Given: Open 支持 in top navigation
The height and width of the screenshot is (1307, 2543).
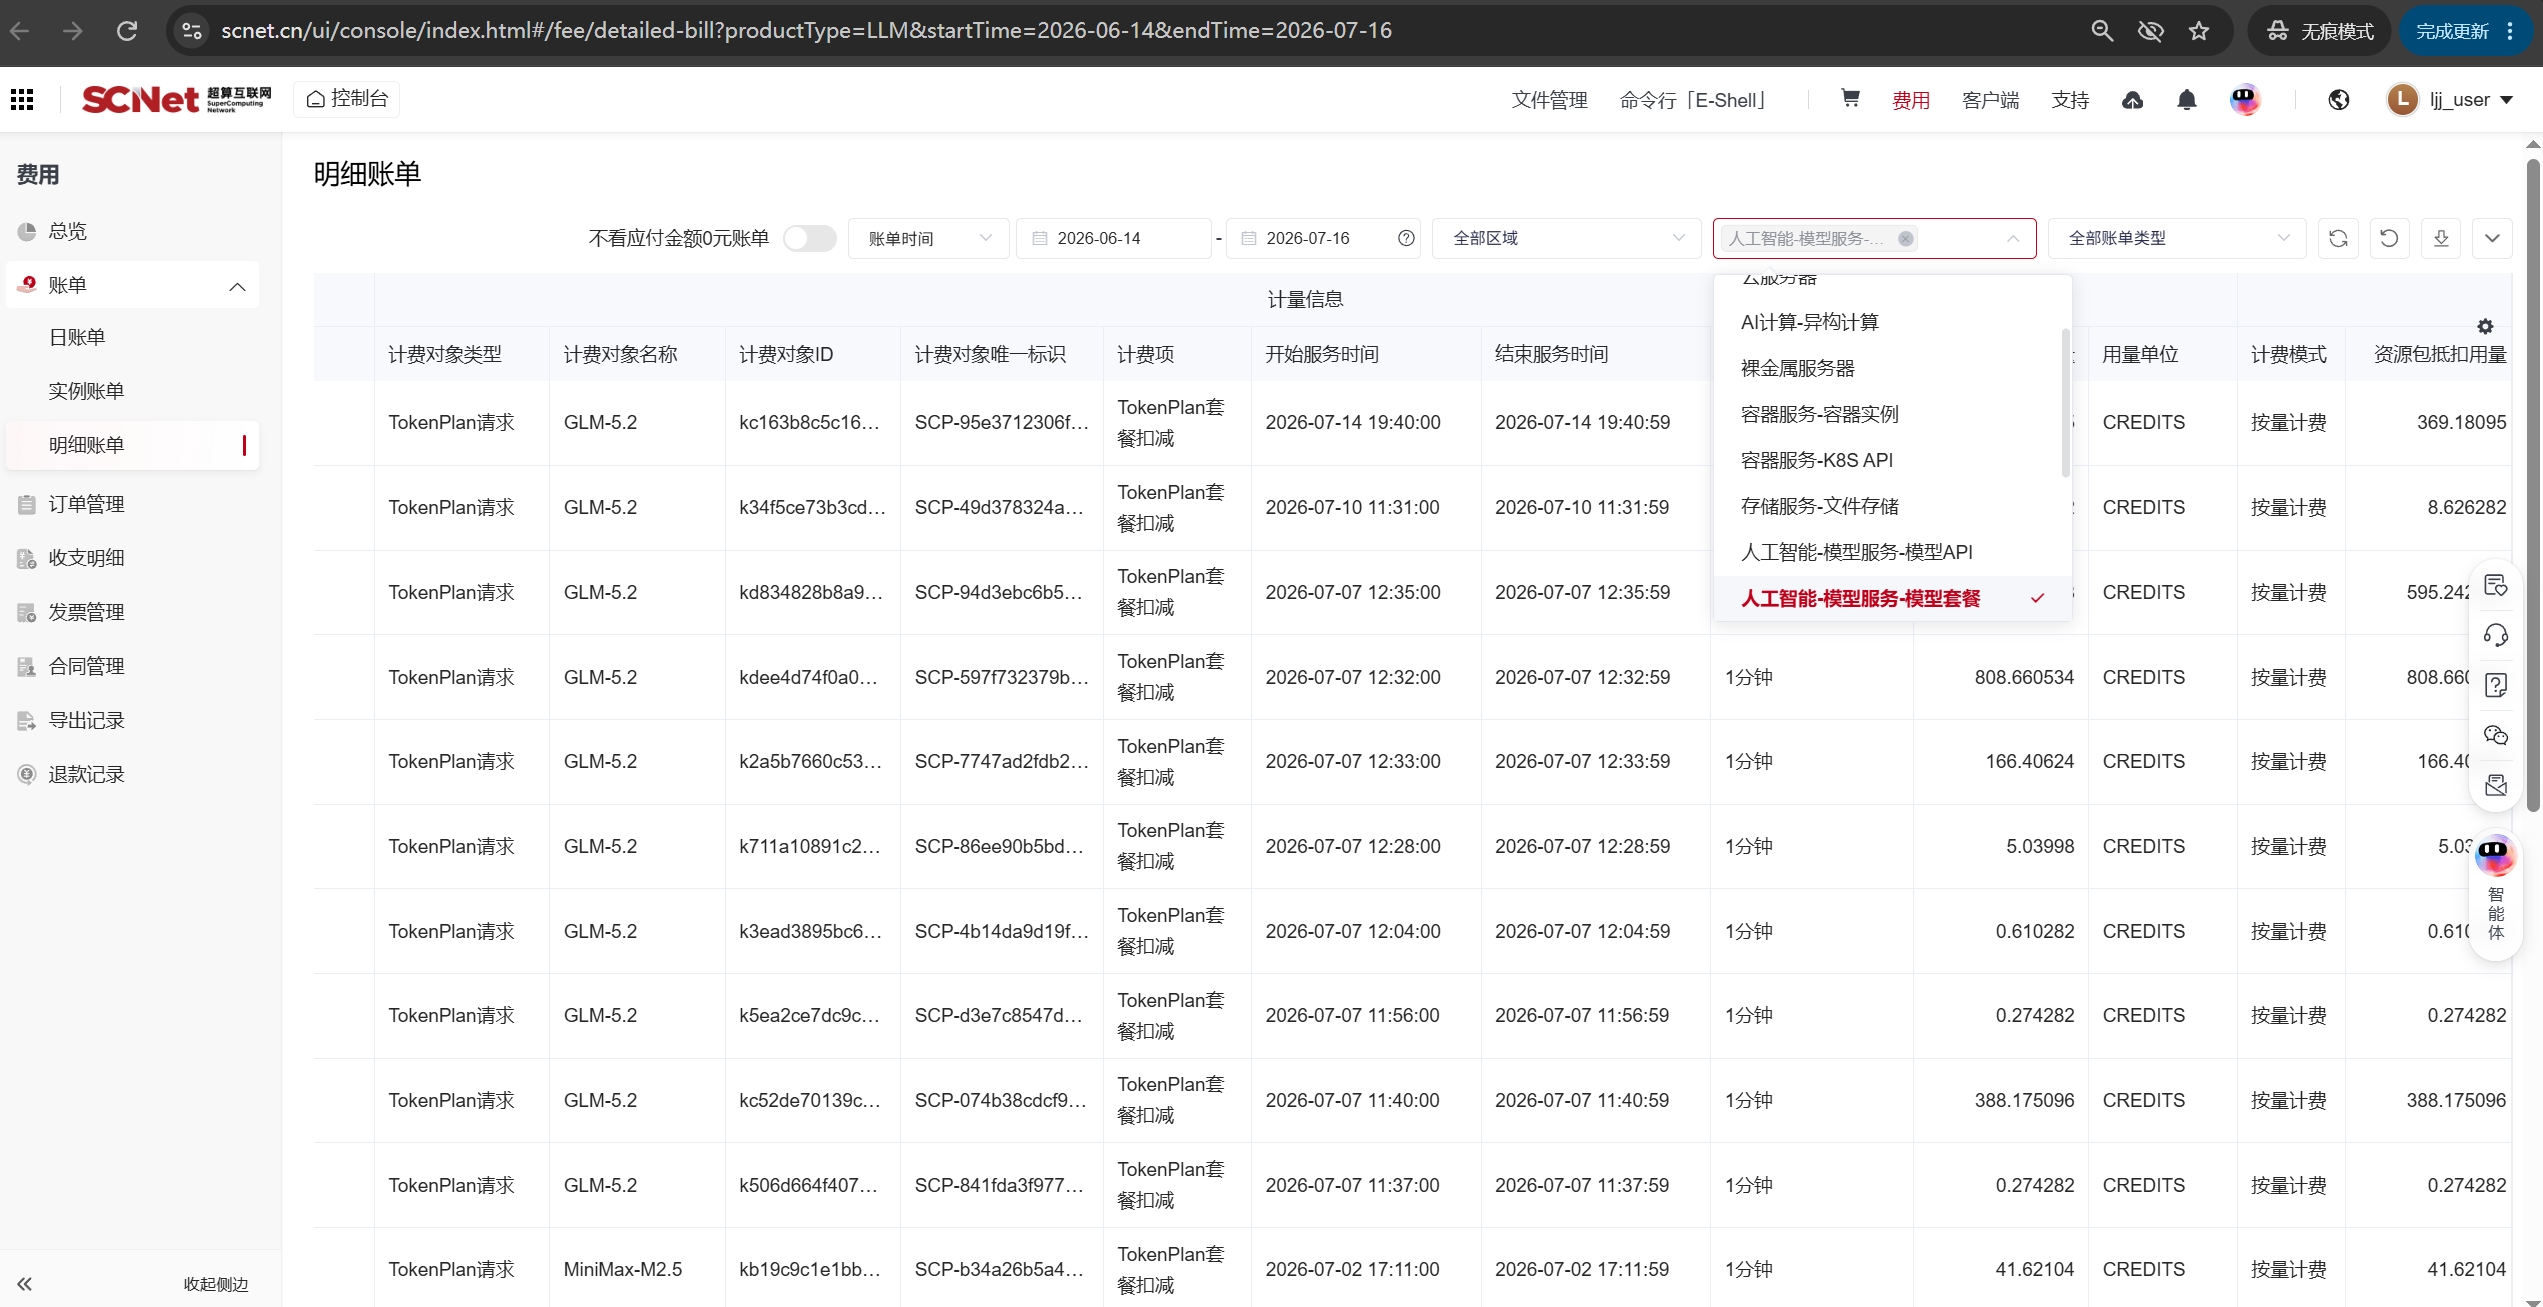Looking at the screenshot, I should pos(2070,100).
